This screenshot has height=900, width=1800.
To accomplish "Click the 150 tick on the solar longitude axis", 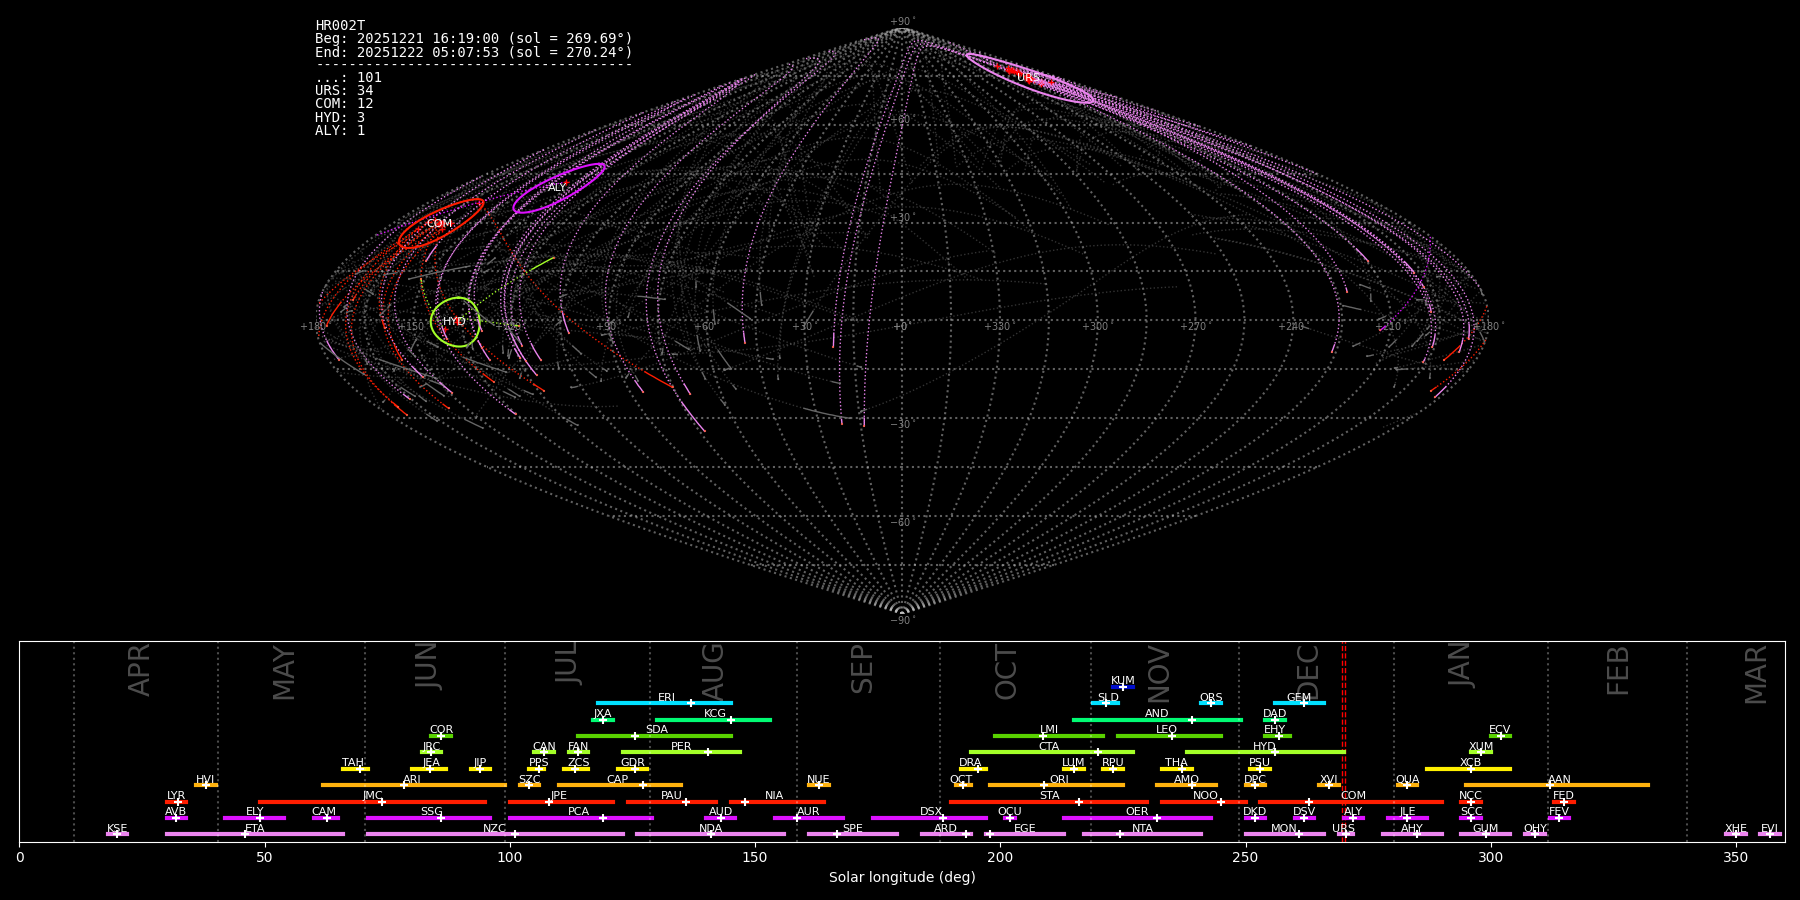I will pos(755,857).
